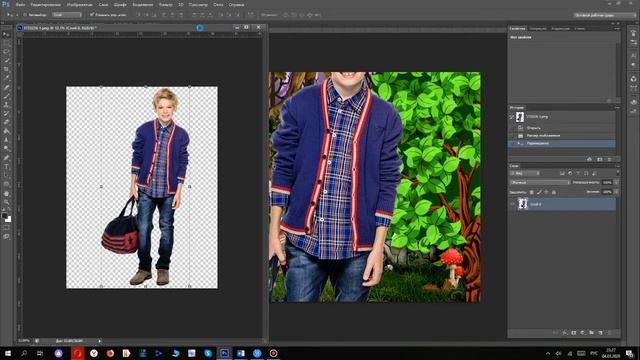Select the Eraser tool
The height and width of the screenshot is (360, 640).
click(x=7, y=122)
